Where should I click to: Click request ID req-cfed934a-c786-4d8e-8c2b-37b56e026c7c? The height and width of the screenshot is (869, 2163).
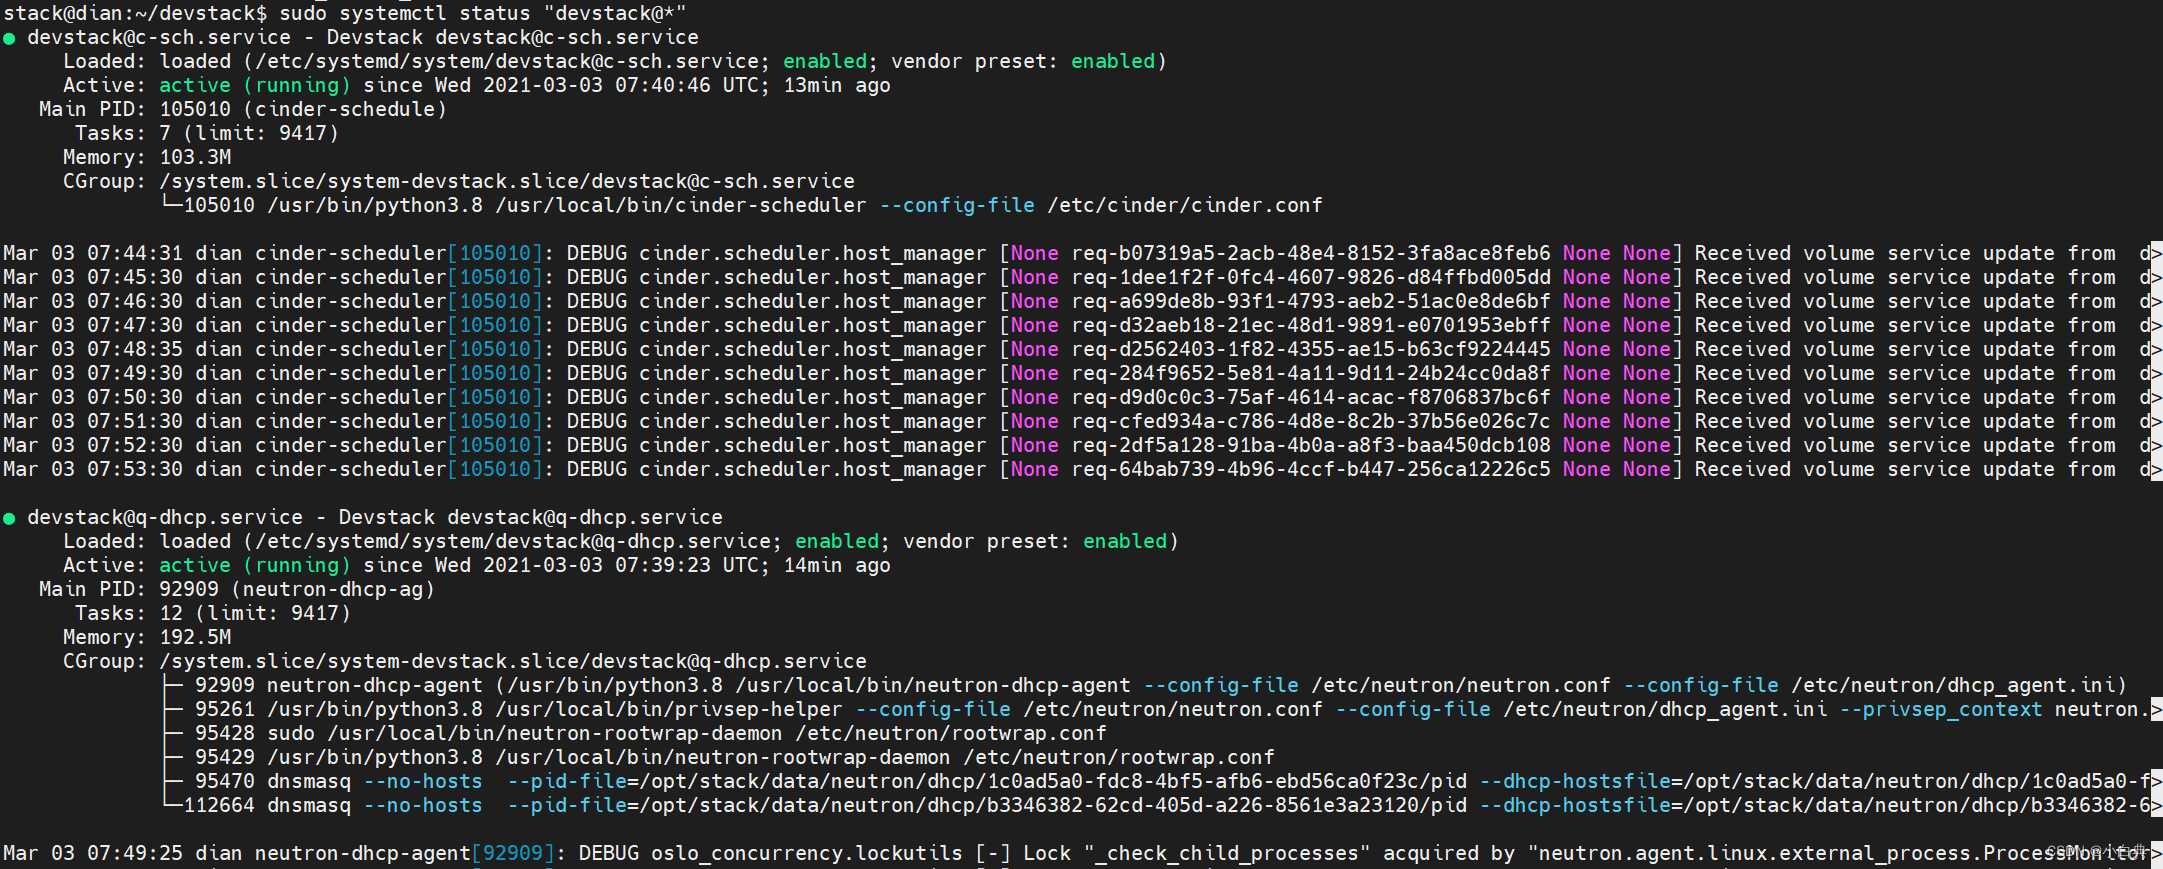(1311, 422)
